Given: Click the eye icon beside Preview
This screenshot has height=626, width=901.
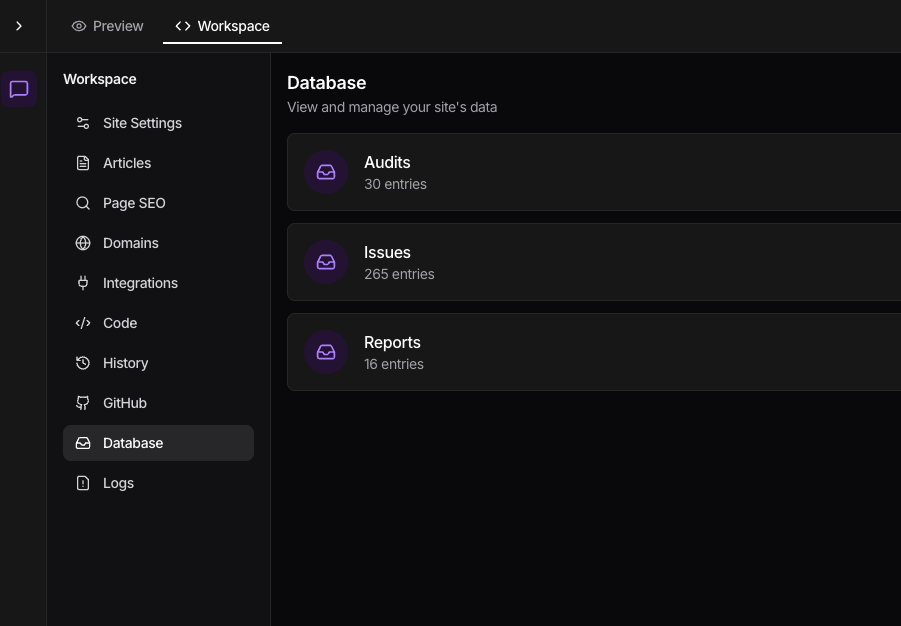Looking at the screenshot, I should [x=79, y=26].
